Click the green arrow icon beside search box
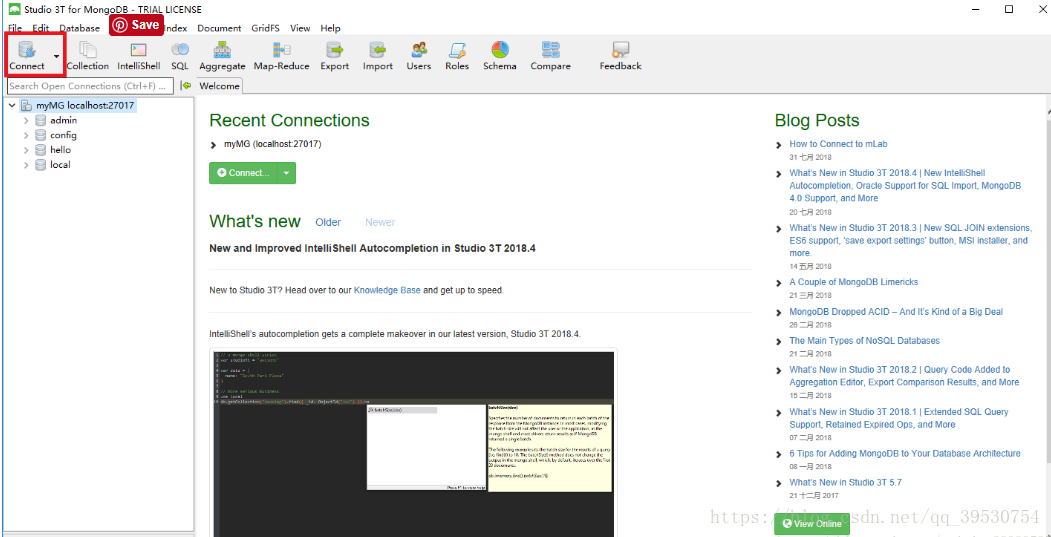Viewport: 1051px width, 537px height. point(186,86)
